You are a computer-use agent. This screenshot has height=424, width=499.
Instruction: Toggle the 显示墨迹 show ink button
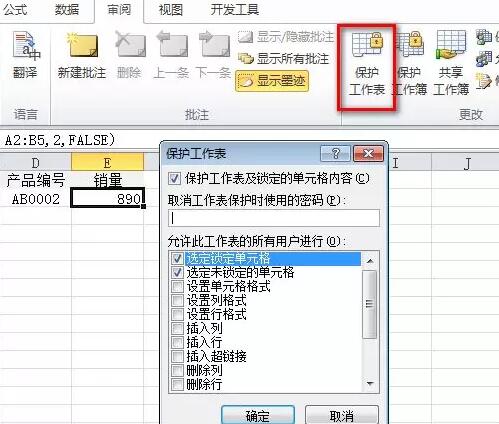[272, 81]
